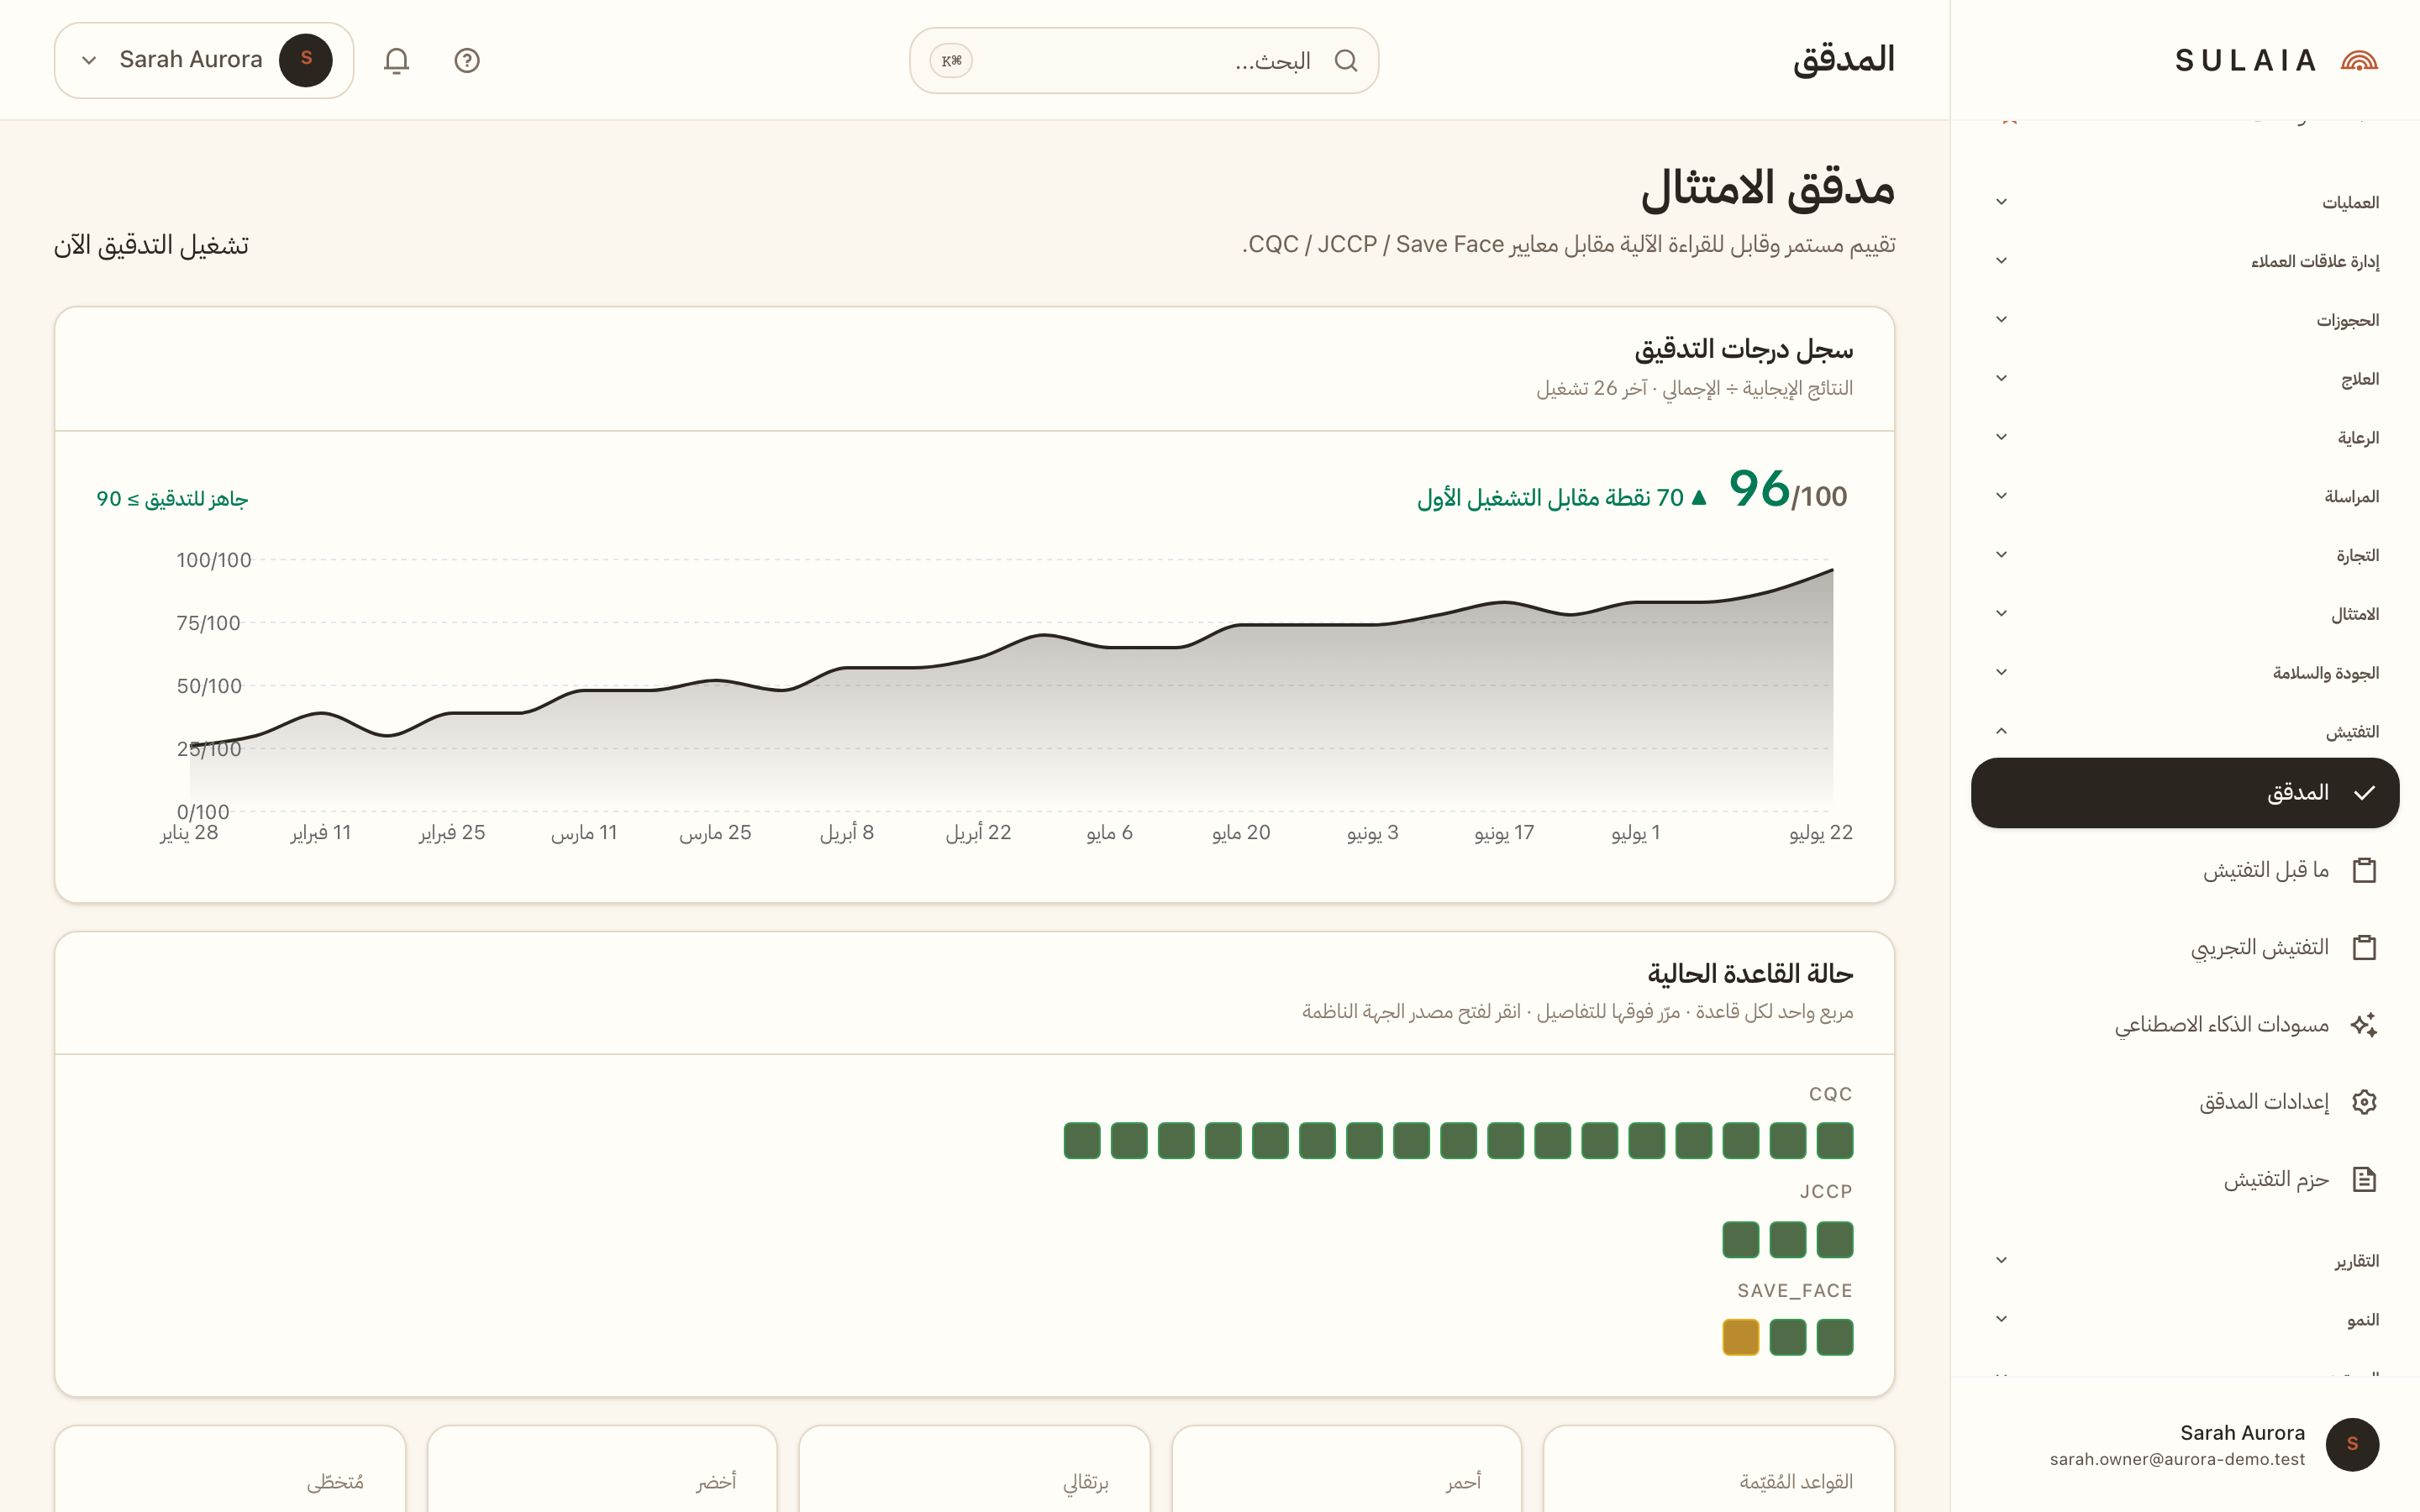Screen dimensions: 2420x1512
Task: Click the document icon for حزم التفتيش
Action: [2364, 1179]
